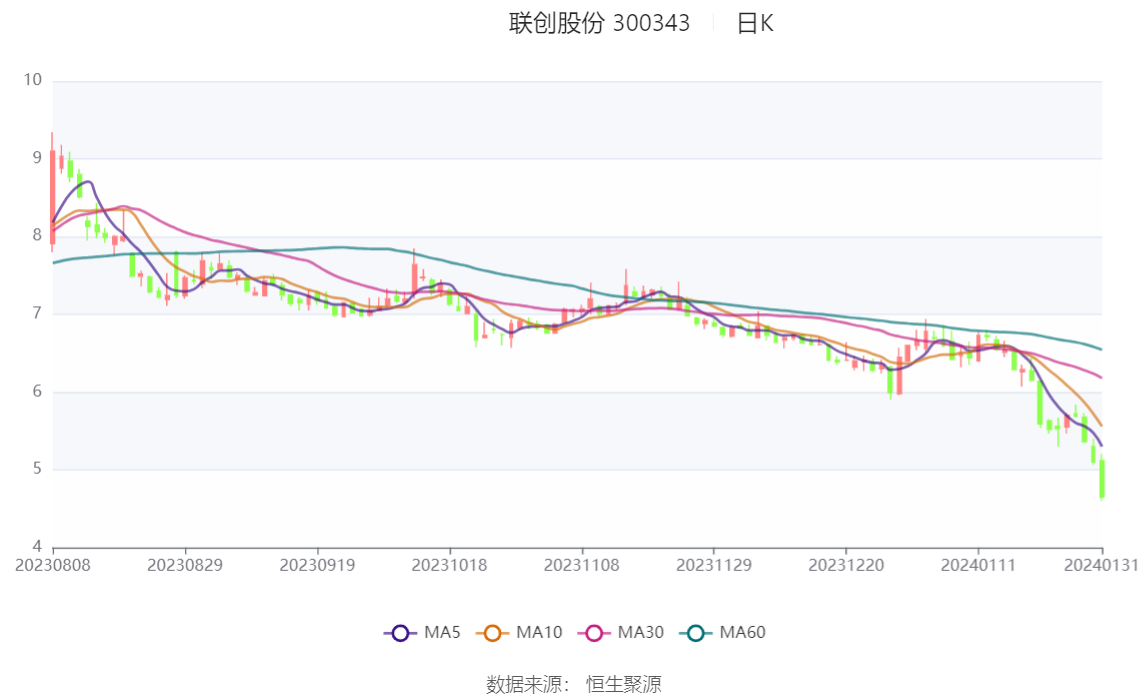
Task: Click the last green candlestick near 20240131
Action: point(1102,479)
